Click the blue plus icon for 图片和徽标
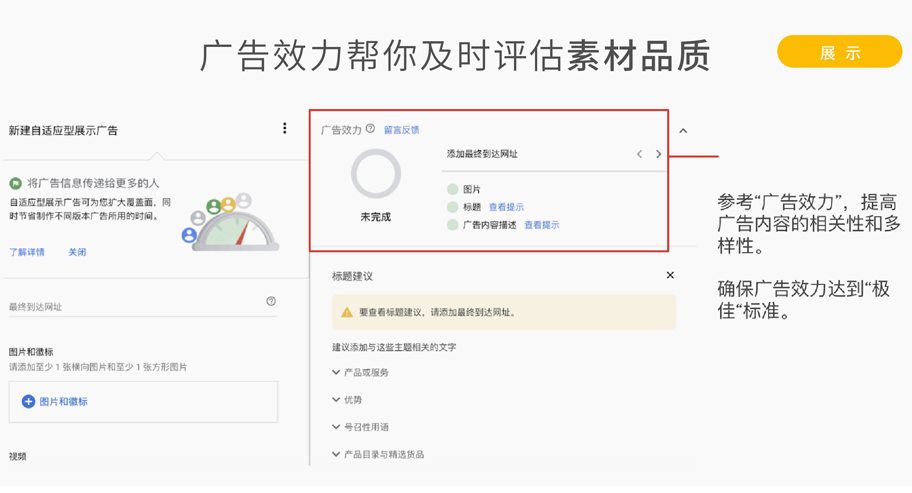Viewport: 912px width, 493px height. click(x=28, y=401)
